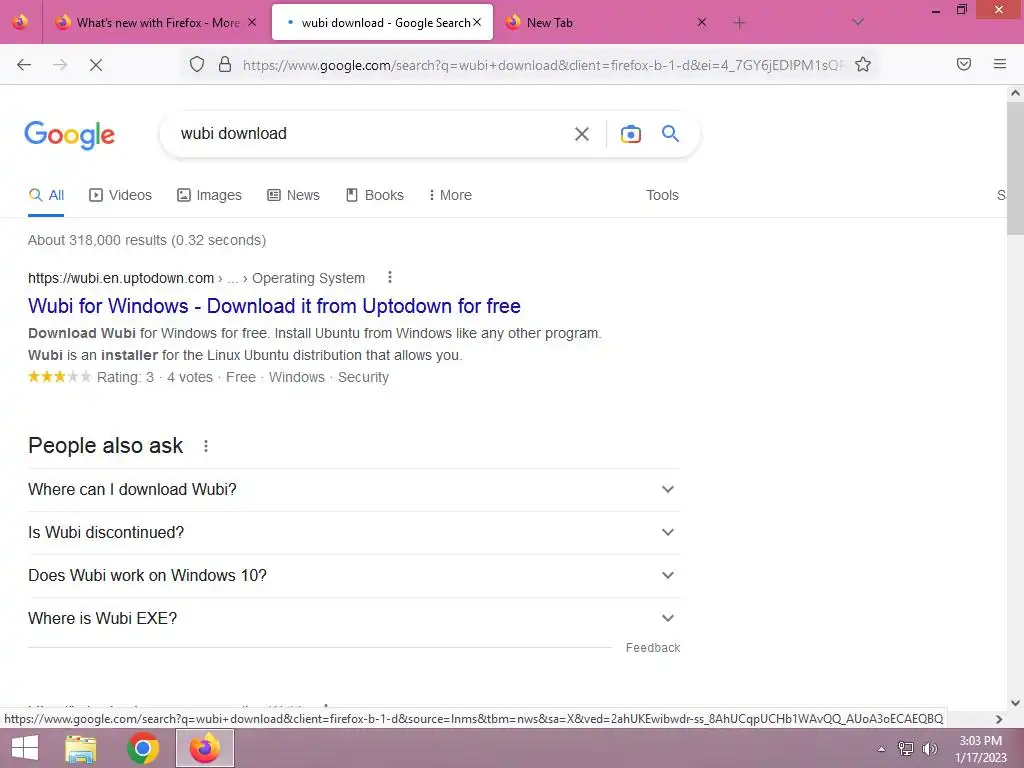Save page to Pocket
The height and width of the screenshot is (768, 1024).
pos(964,64)
